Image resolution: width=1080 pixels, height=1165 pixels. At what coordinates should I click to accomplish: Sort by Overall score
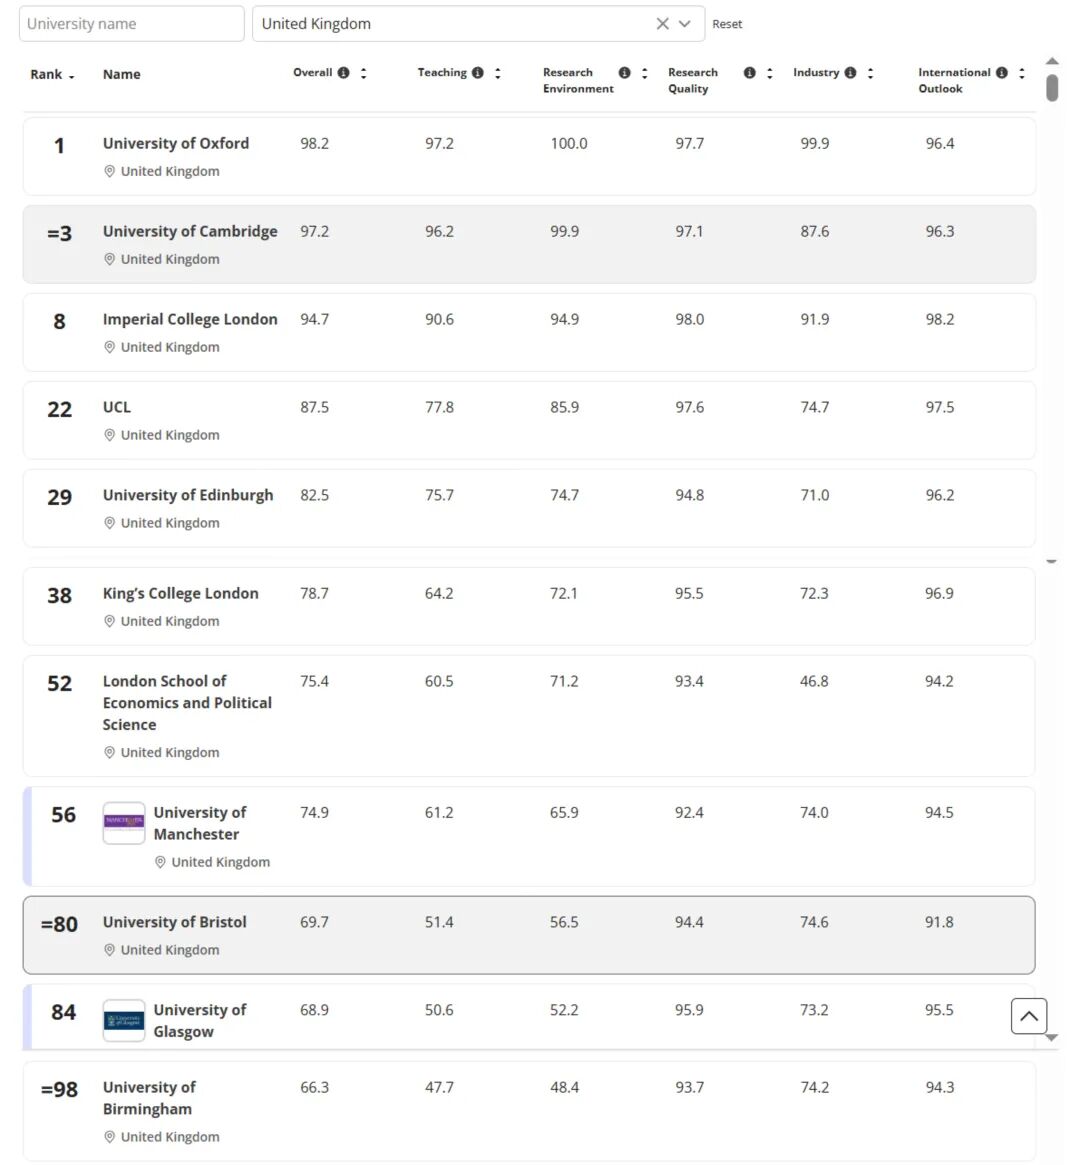click(x=364, y=73)
